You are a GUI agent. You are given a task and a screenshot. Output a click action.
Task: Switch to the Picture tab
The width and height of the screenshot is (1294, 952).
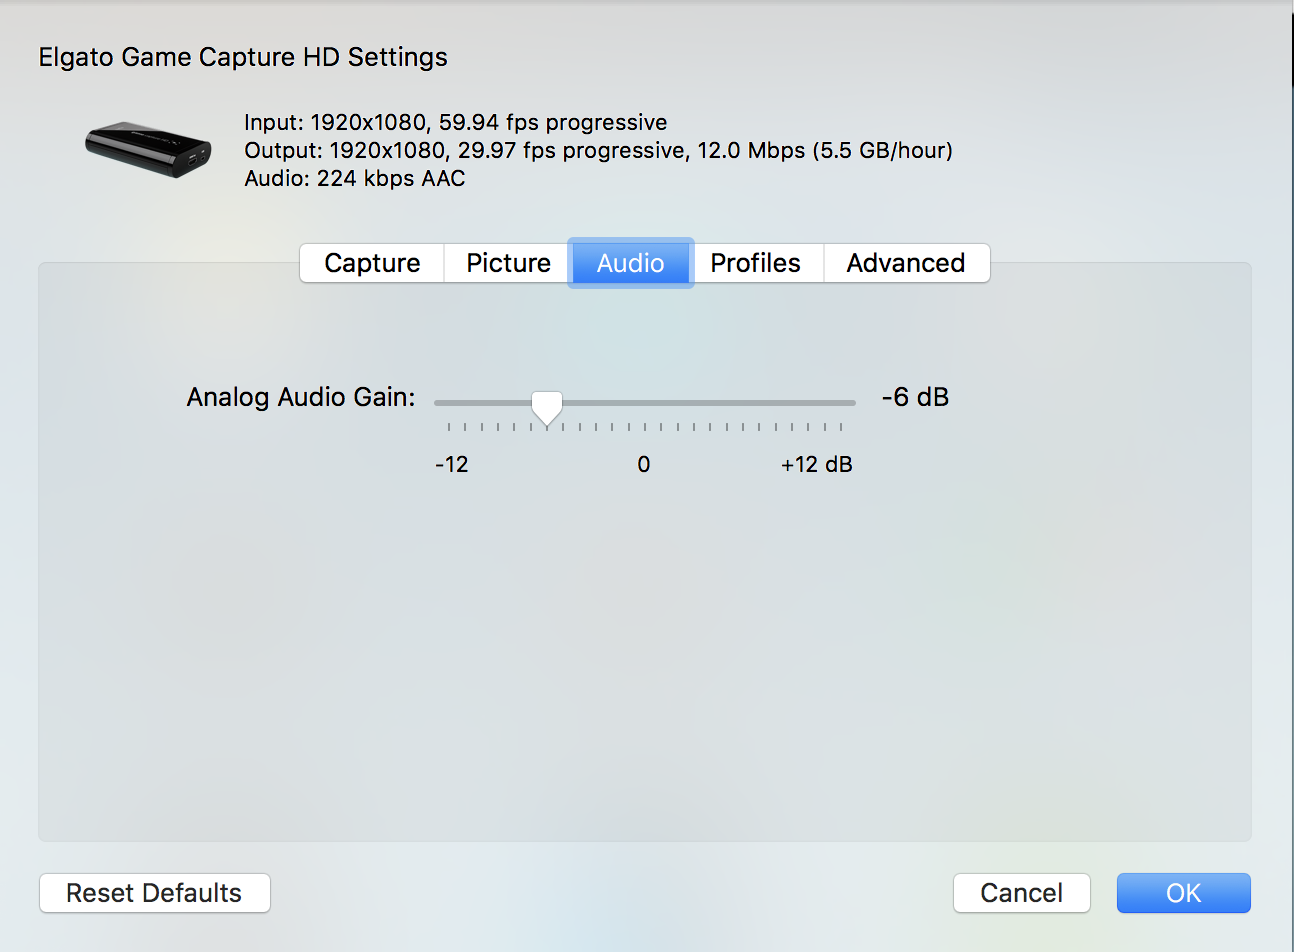[507, 262]
